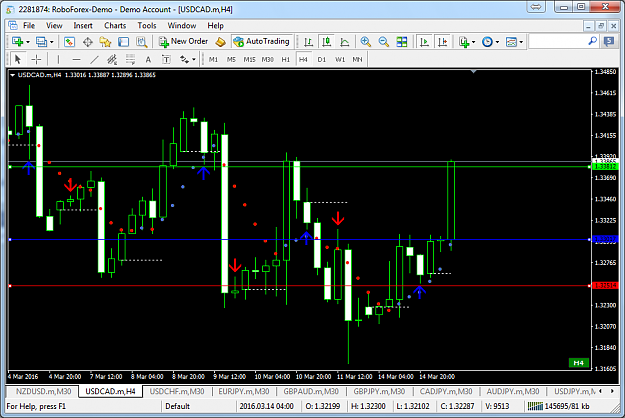Switch to M1 timeframe
Image resolution: width=625 pixels, height=418 pixels.
tap(213, 59)
